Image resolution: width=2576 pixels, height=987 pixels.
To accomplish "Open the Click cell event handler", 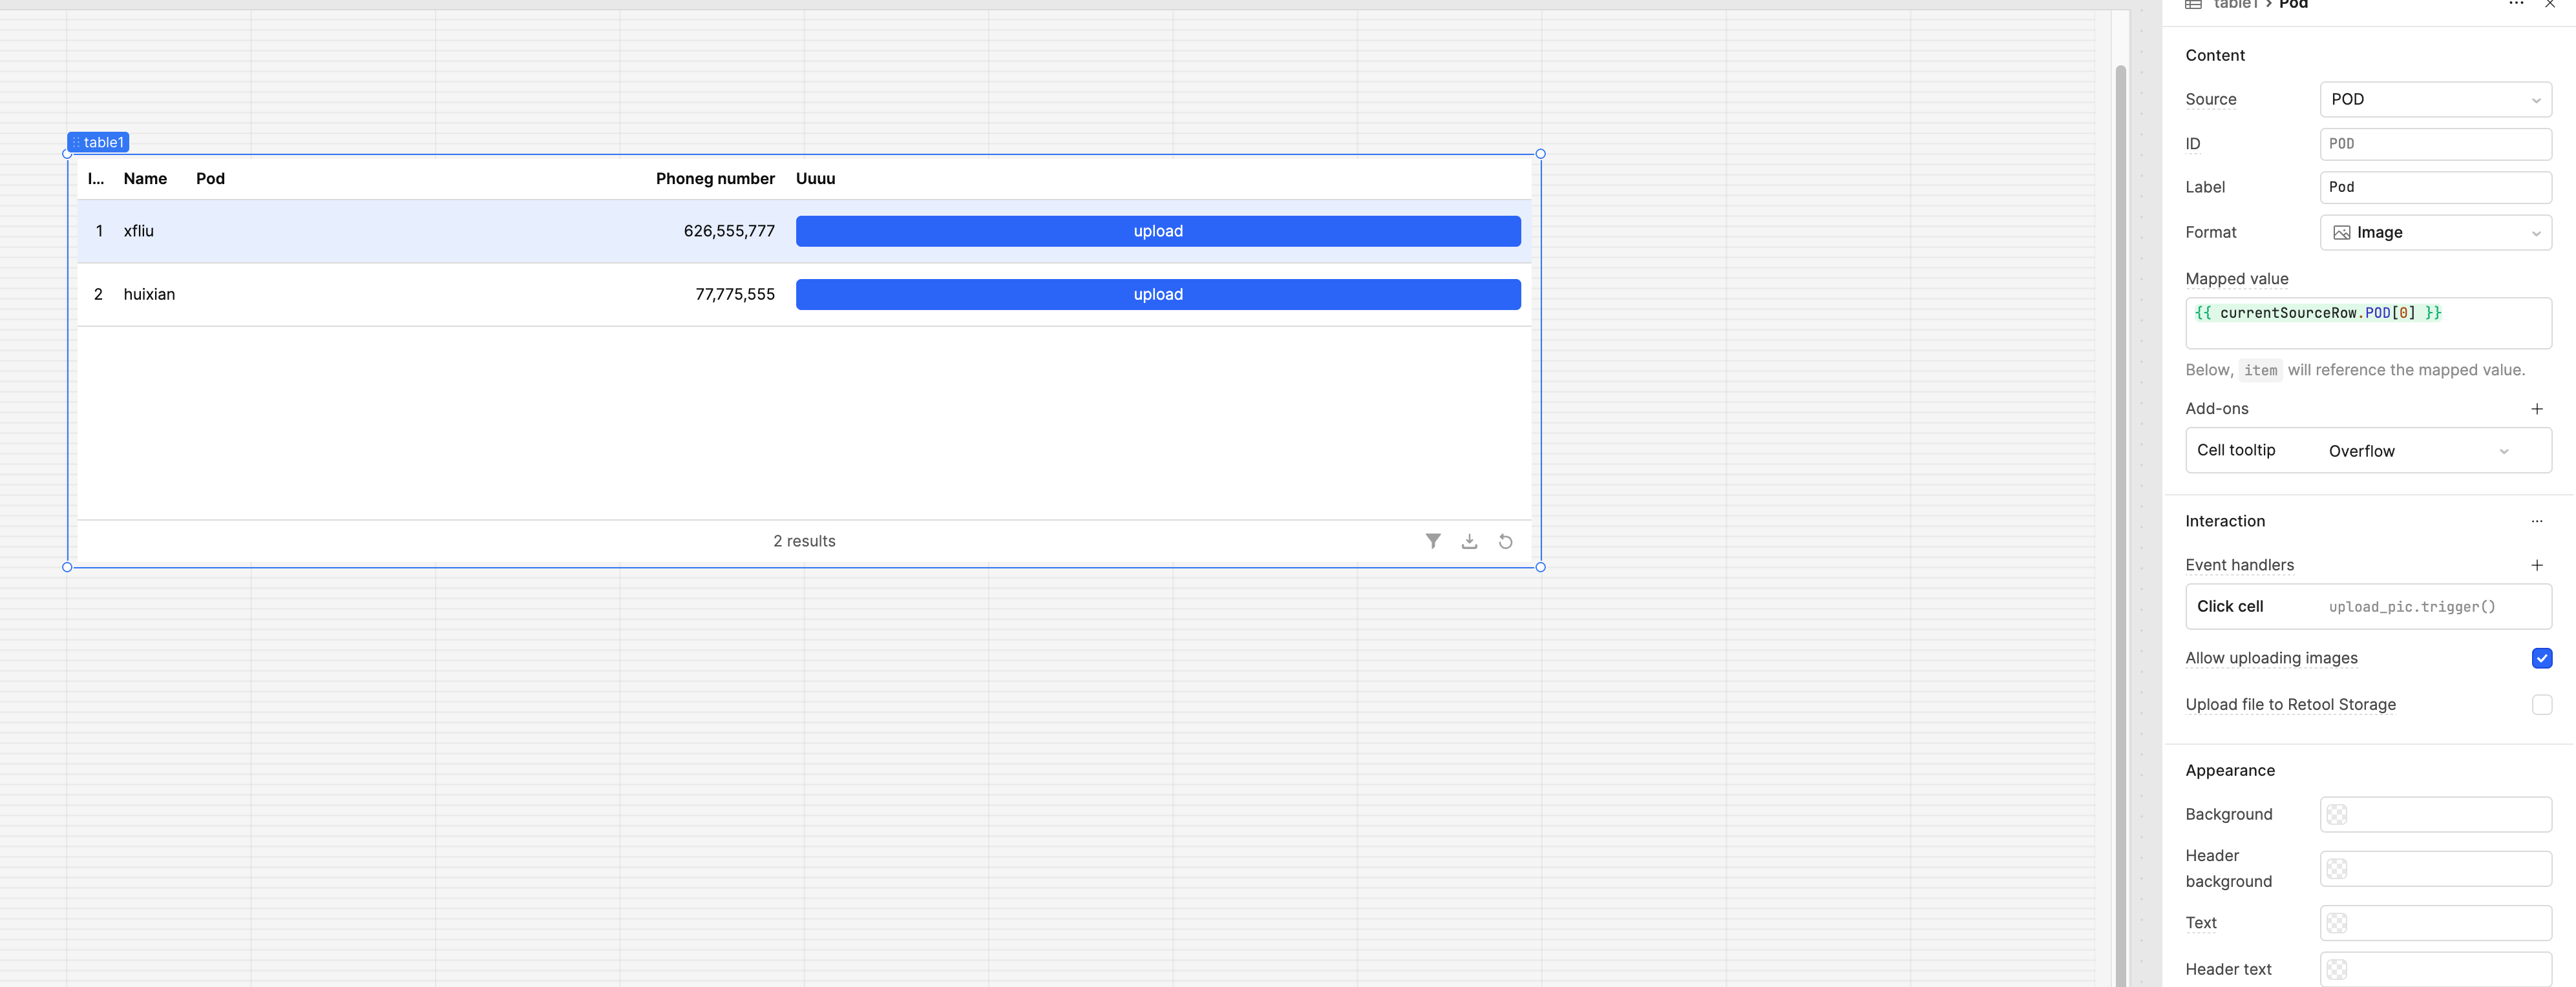I will point(2368,606).
